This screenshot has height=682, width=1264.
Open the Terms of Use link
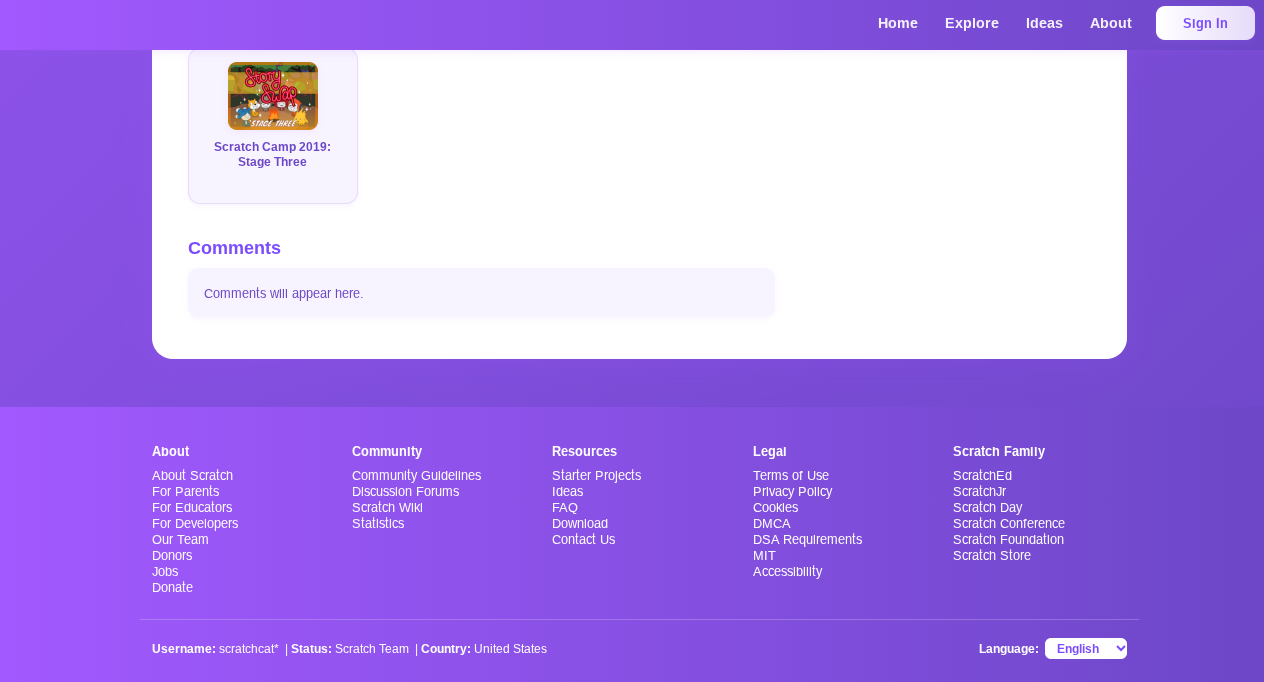(790, 476)
